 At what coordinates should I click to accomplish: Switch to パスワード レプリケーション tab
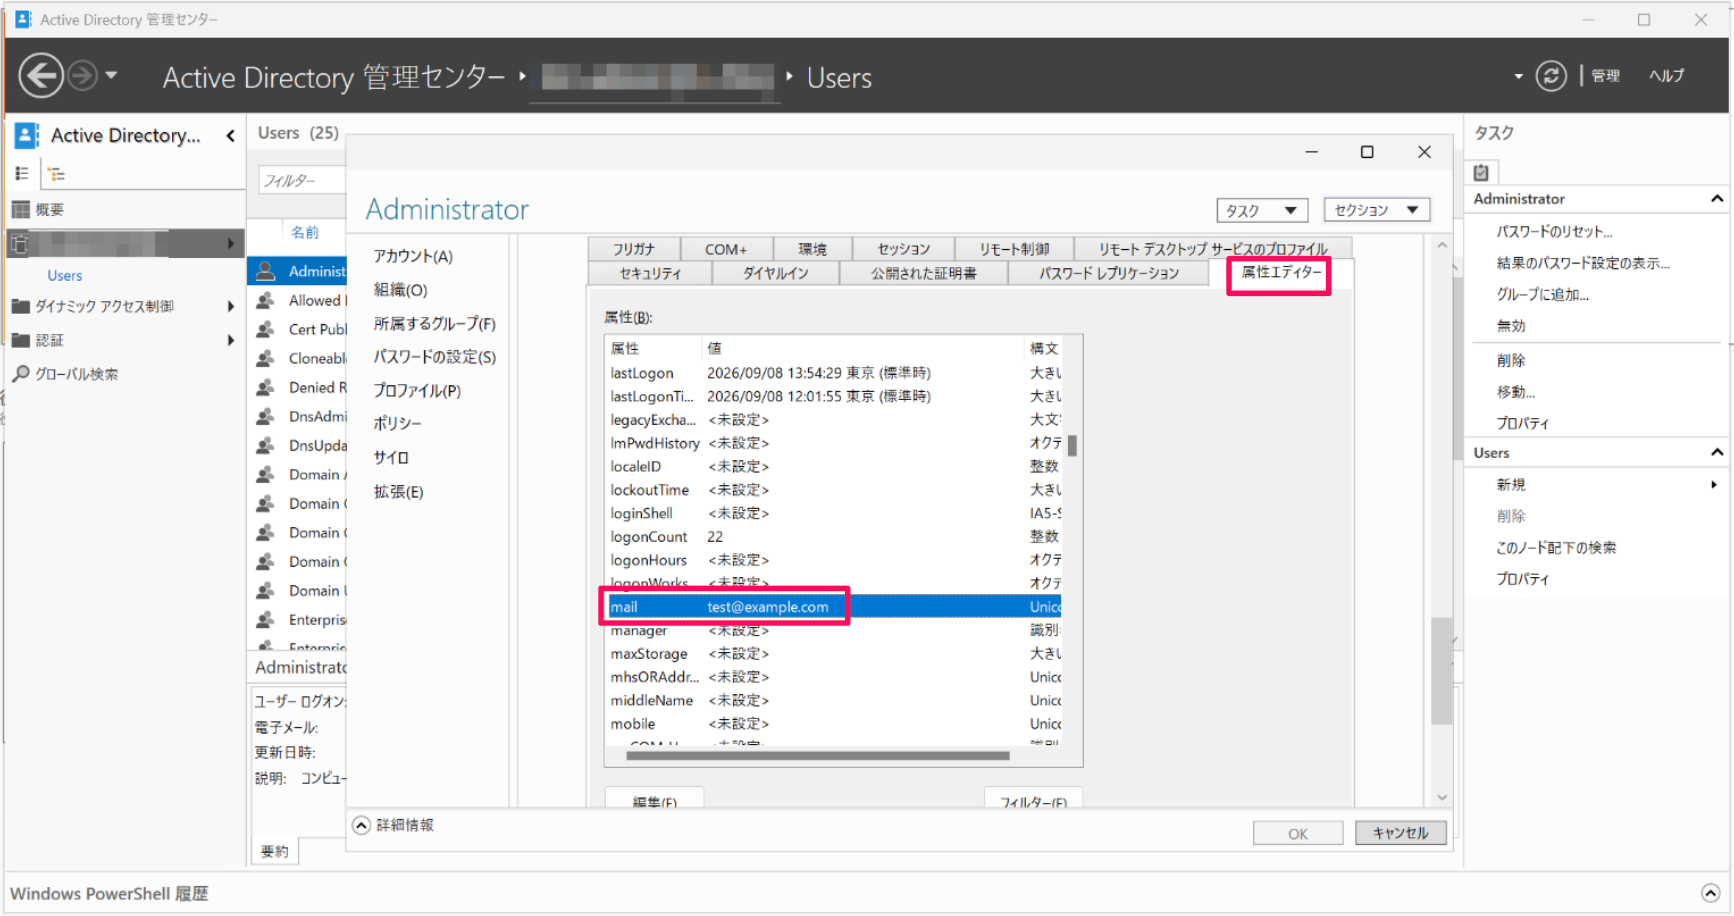(x=1109, y=274)
